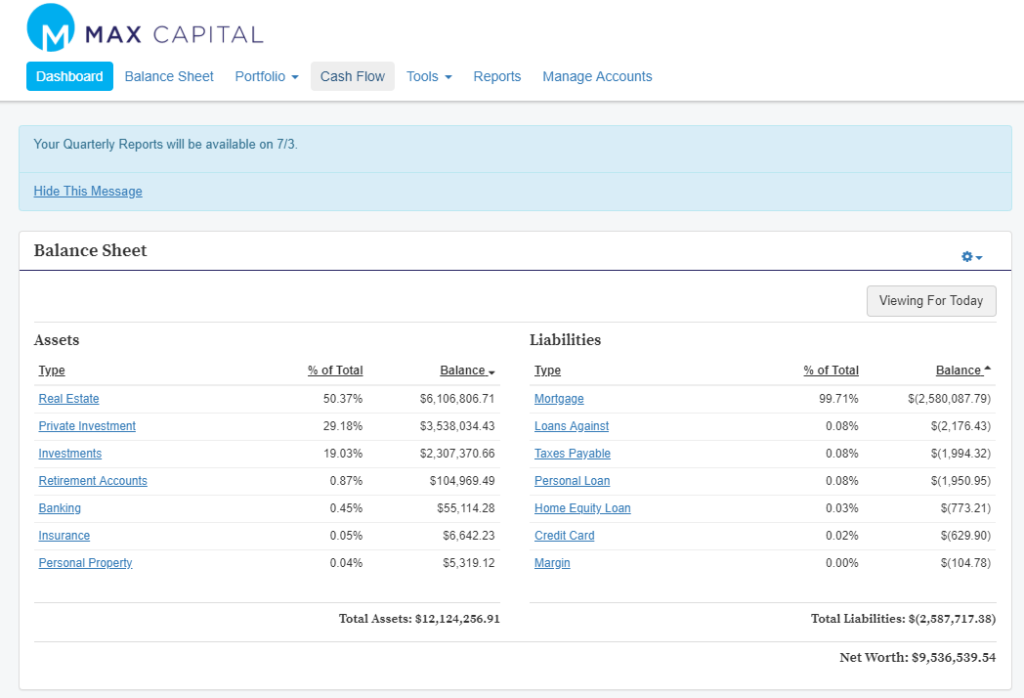
Task: Switch to the Cash Flow tab
Action: [352, 76]
